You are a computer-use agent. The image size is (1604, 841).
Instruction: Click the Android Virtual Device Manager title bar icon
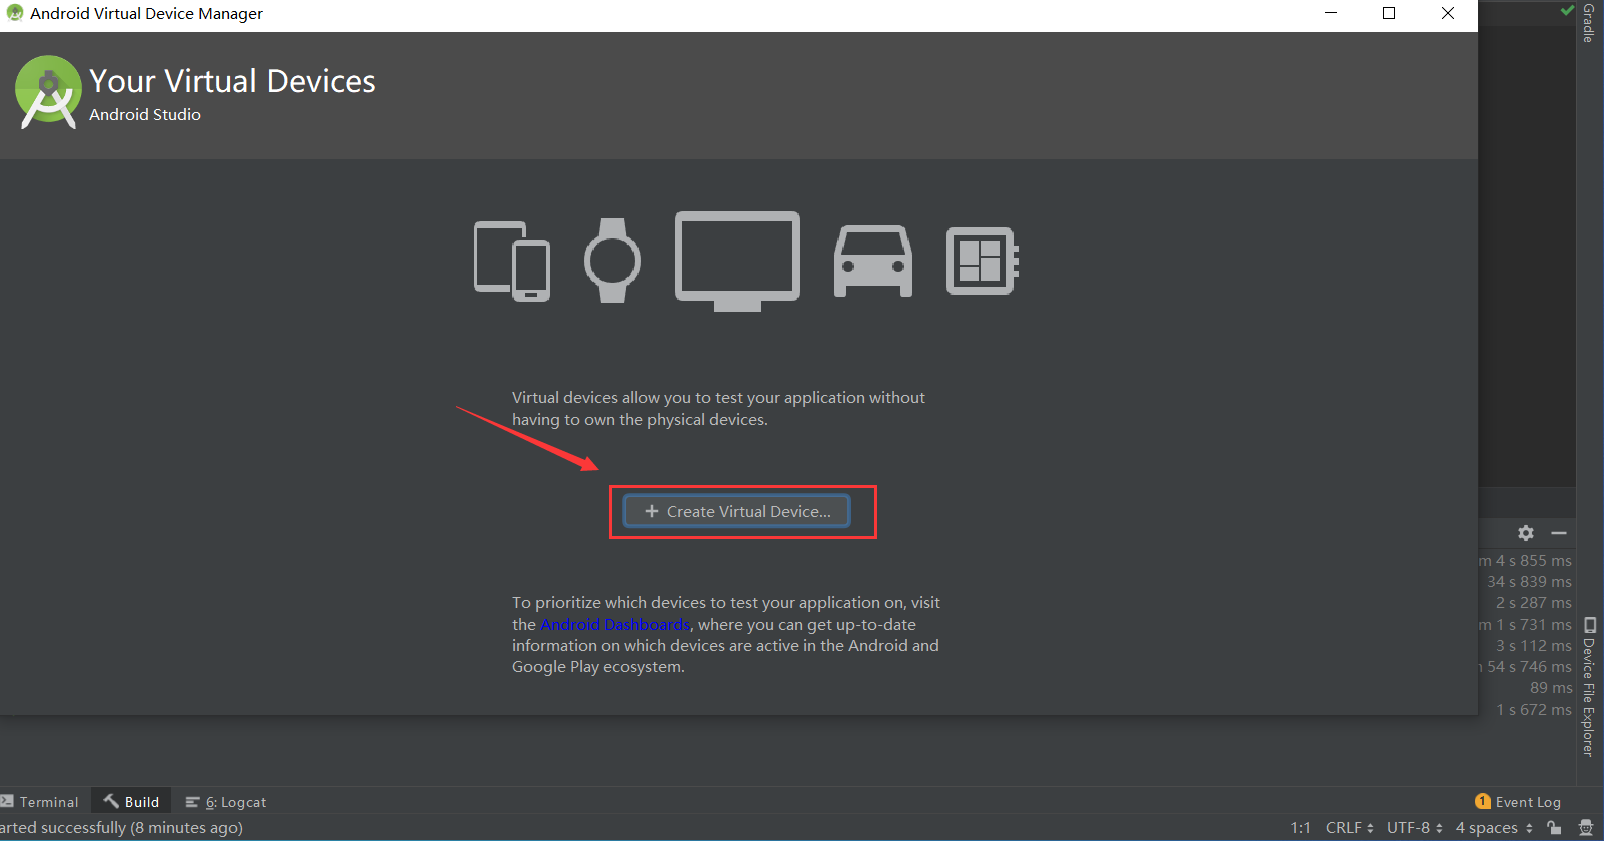tap(15, 13)
